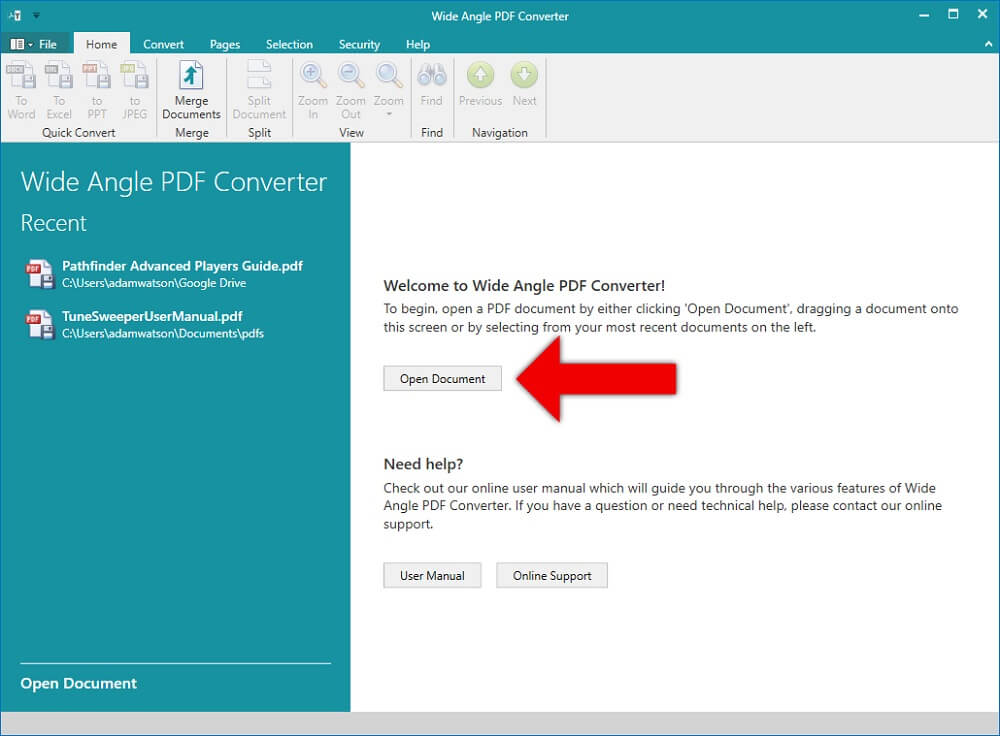This screenshot has height=736, width=1000.
Task: Switch to the Convert ribbon tab
Action: pos(163,44)
